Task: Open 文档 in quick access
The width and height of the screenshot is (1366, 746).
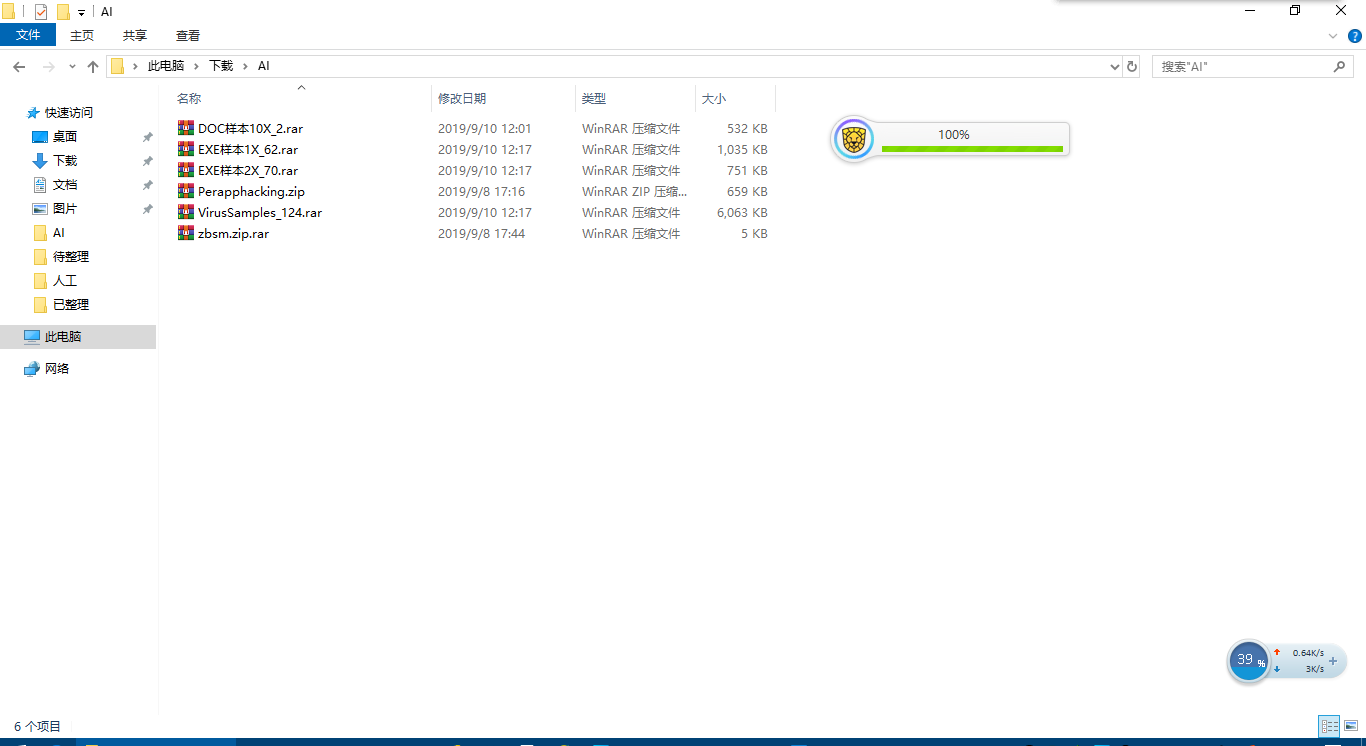Action: [65, 185]
